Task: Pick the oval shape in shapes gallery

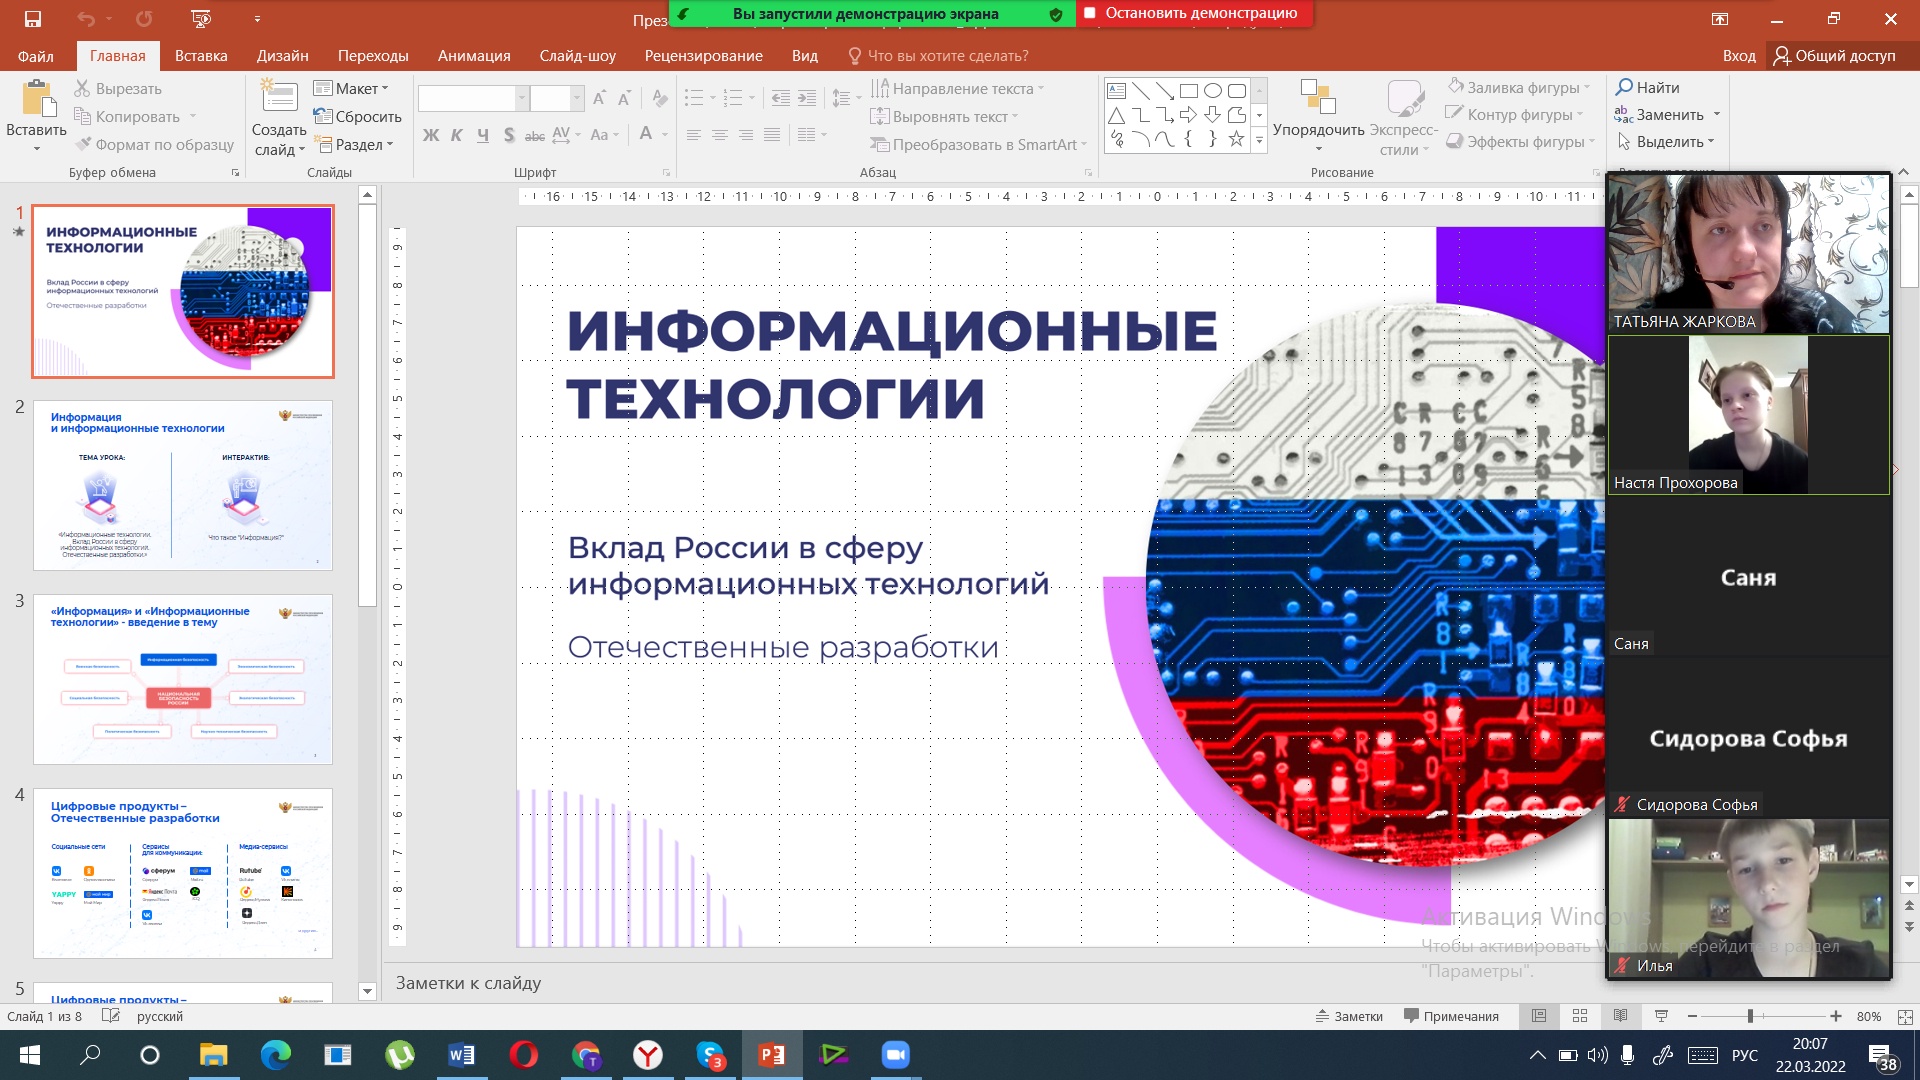Action: click(x=1213, y=91)
